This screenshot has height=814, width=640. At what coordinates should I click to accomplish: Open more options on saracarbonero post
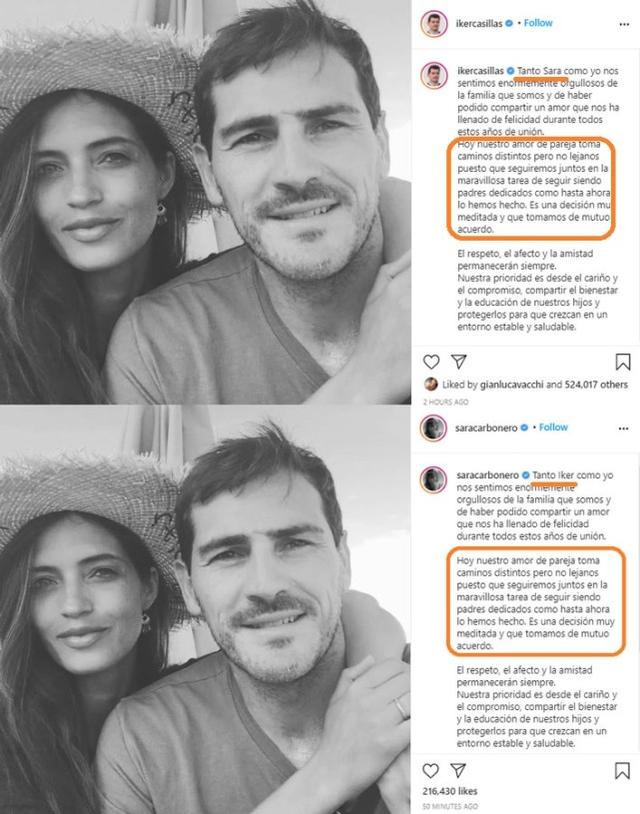623,428
